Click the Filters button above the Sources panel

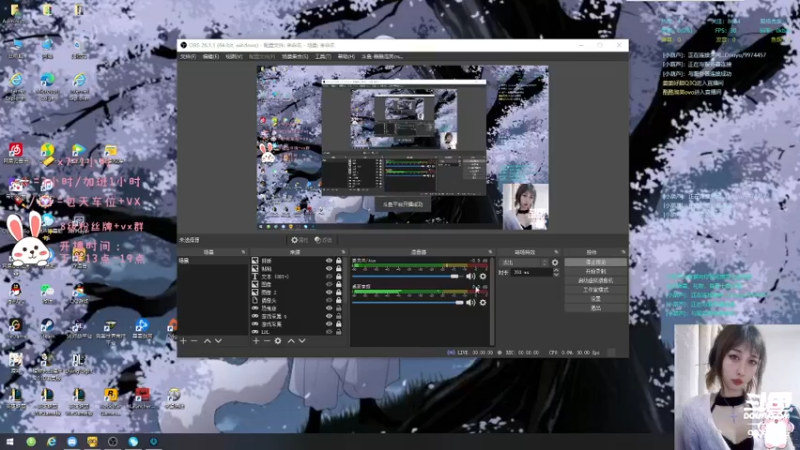click(323, 240)
